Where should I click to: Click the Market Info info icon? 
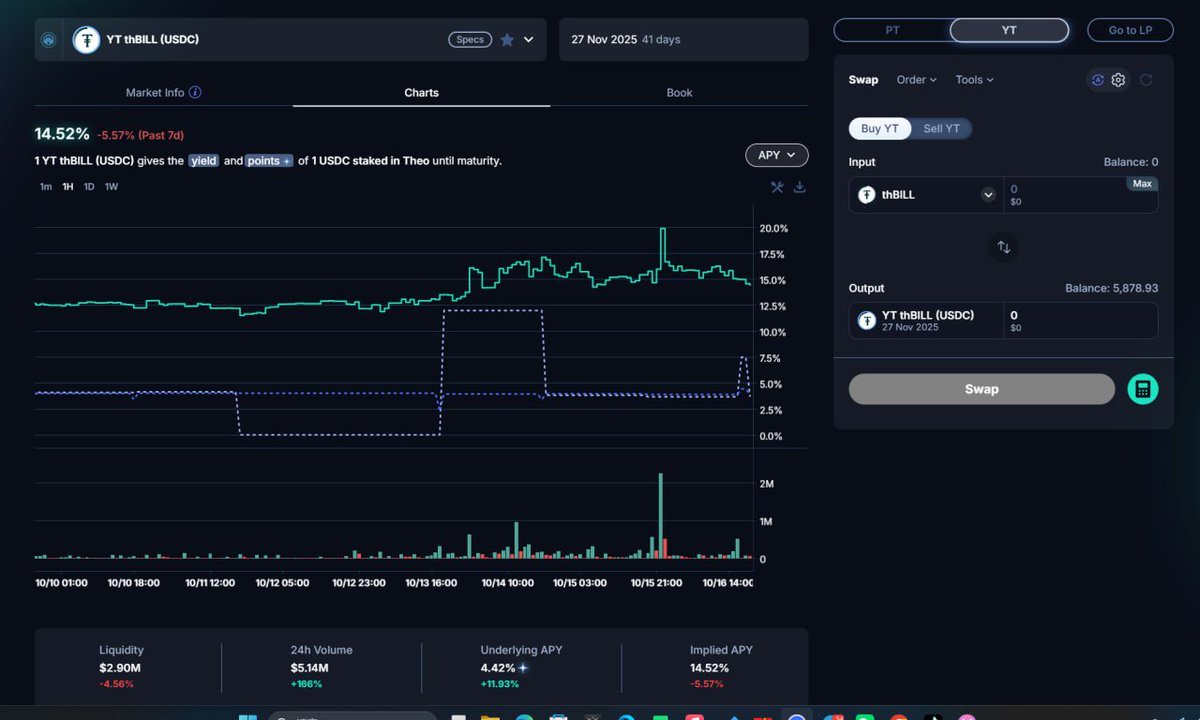pos(195,93)
